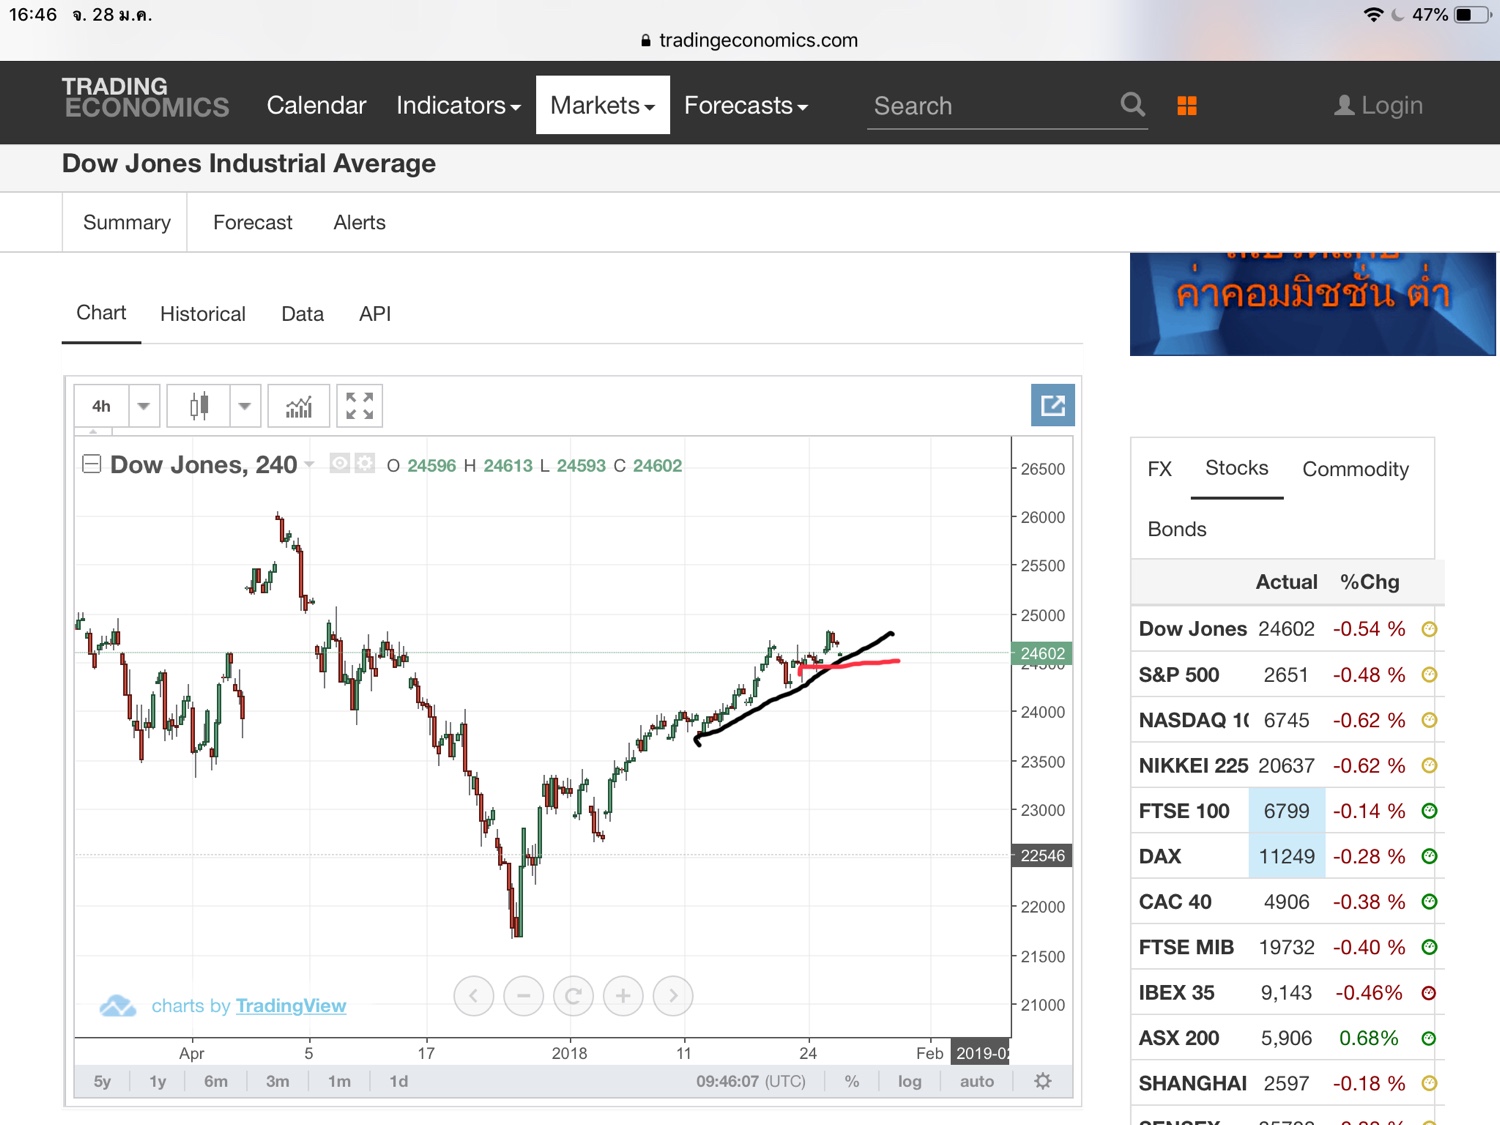Switch to the Summary tab
This screenshot has height=1125, width=1500.
(x=127, y=222)
